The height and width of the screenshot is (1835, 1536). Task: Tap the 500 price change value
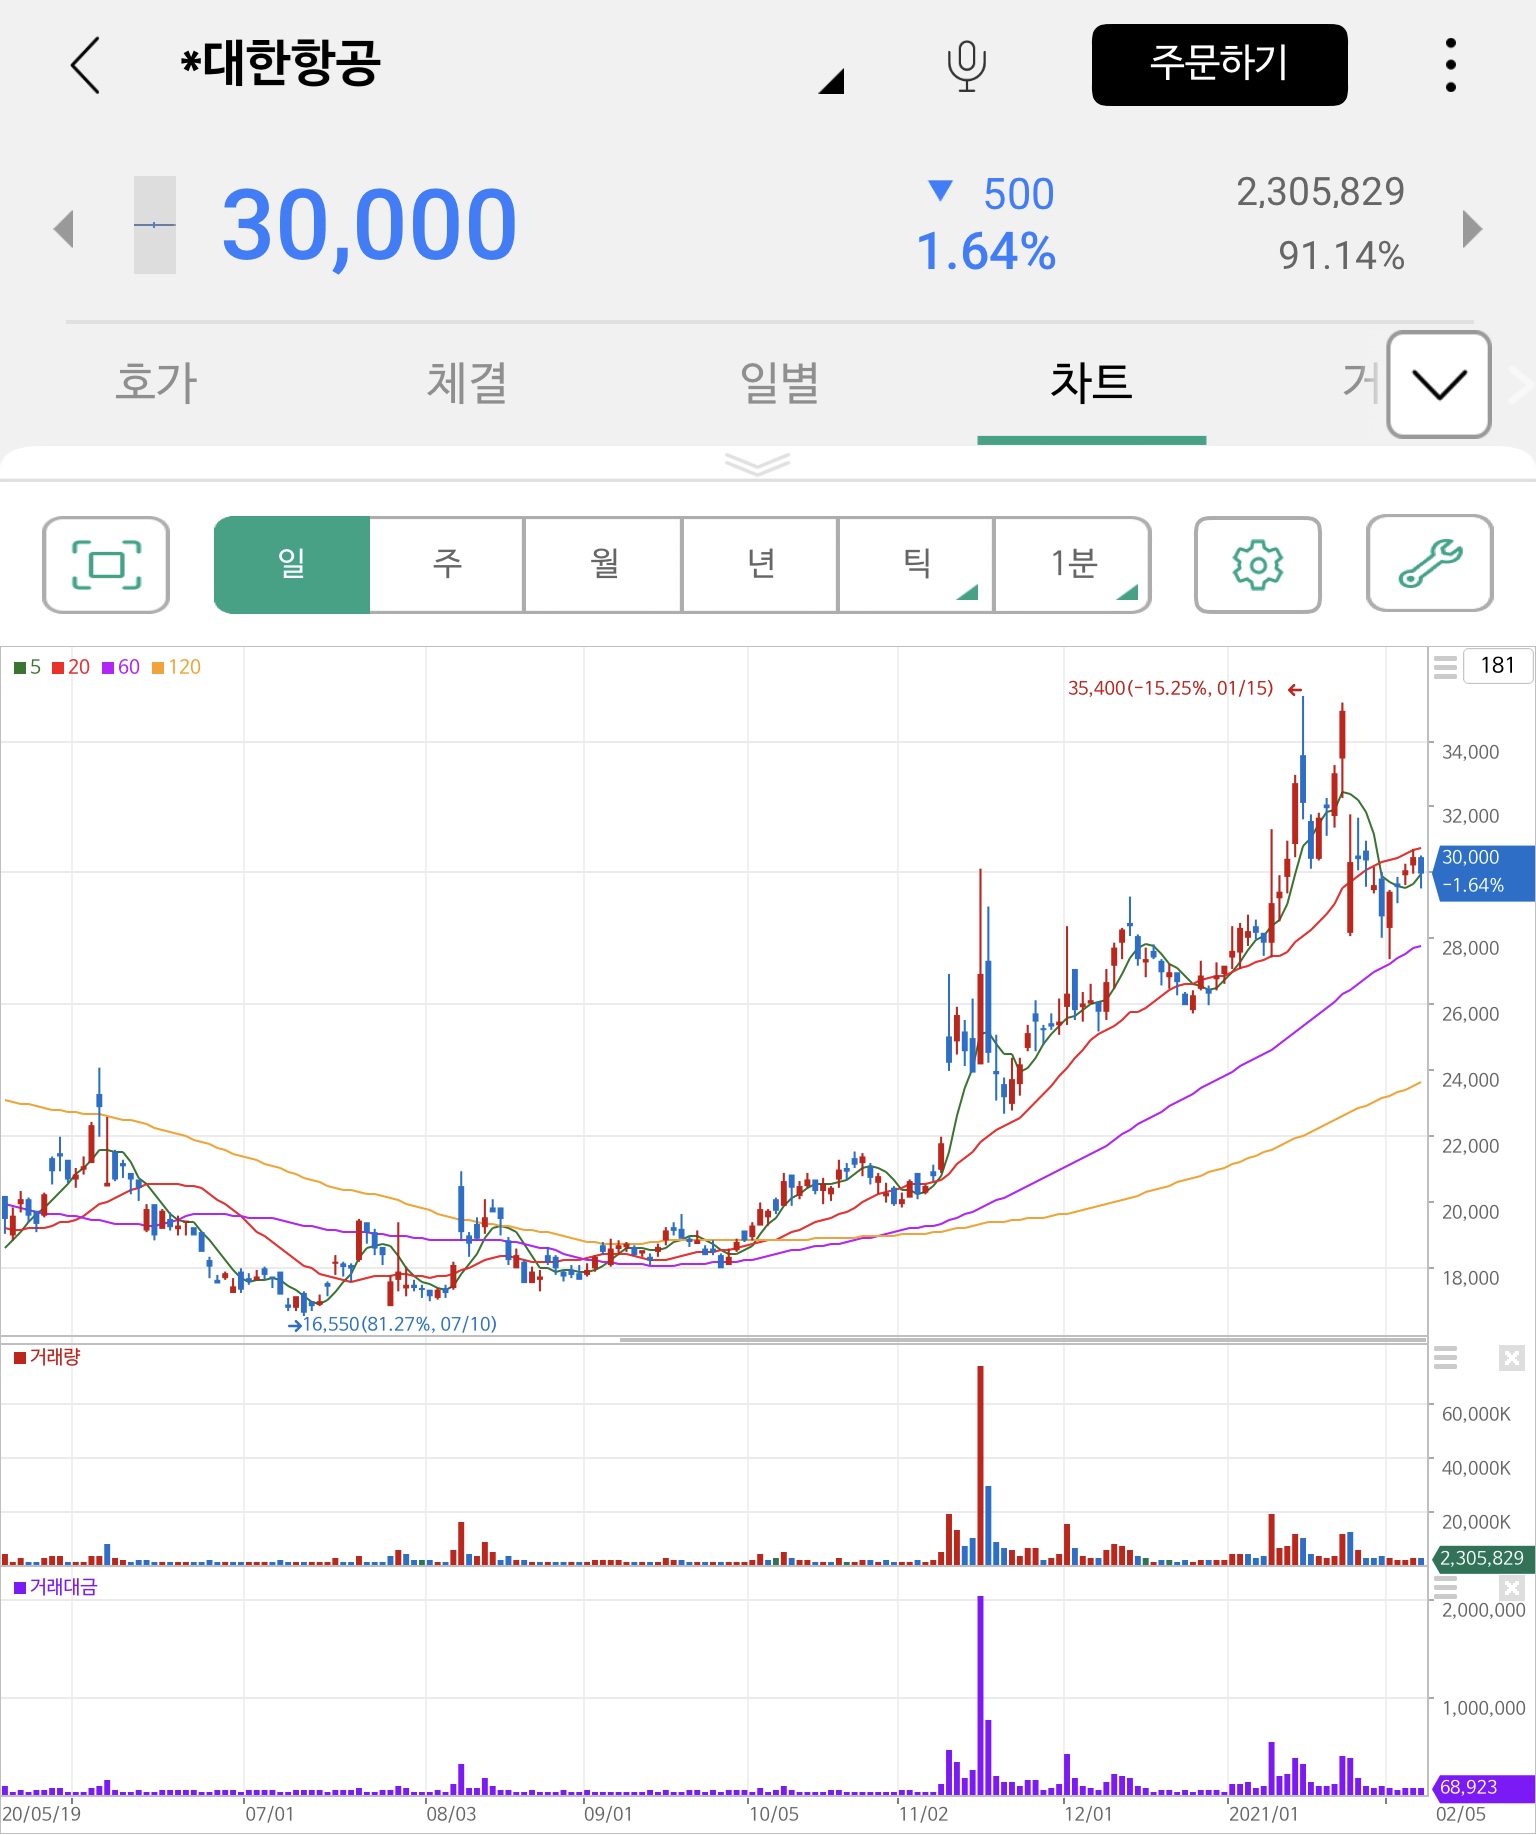[x=1018, y=194]
